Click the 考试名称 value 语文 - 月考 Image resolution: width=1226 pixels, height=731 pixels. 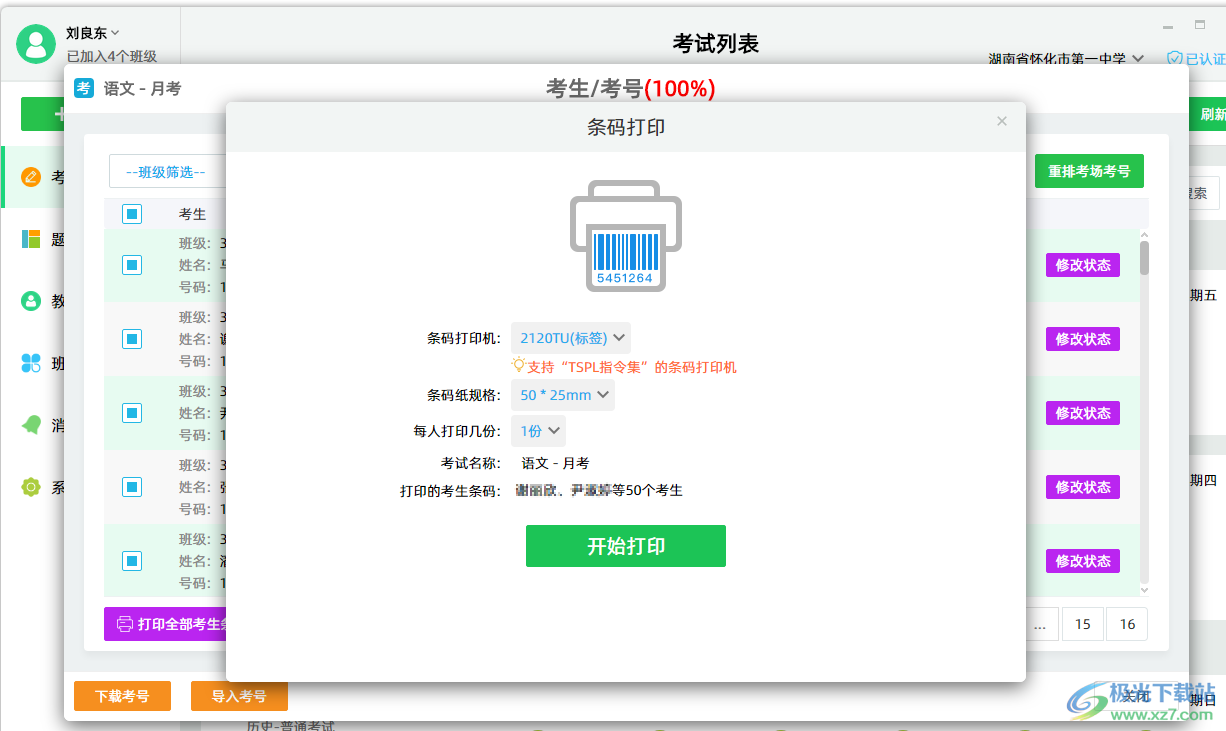[555, 463]
